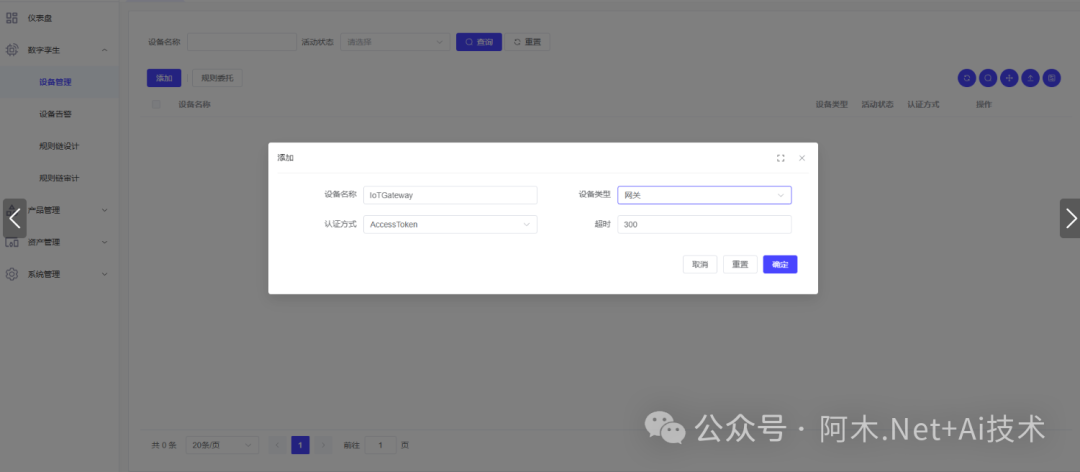Click the four-arrow move toolbar icon
1080x472 pixels.
(x=1009, y=78)
